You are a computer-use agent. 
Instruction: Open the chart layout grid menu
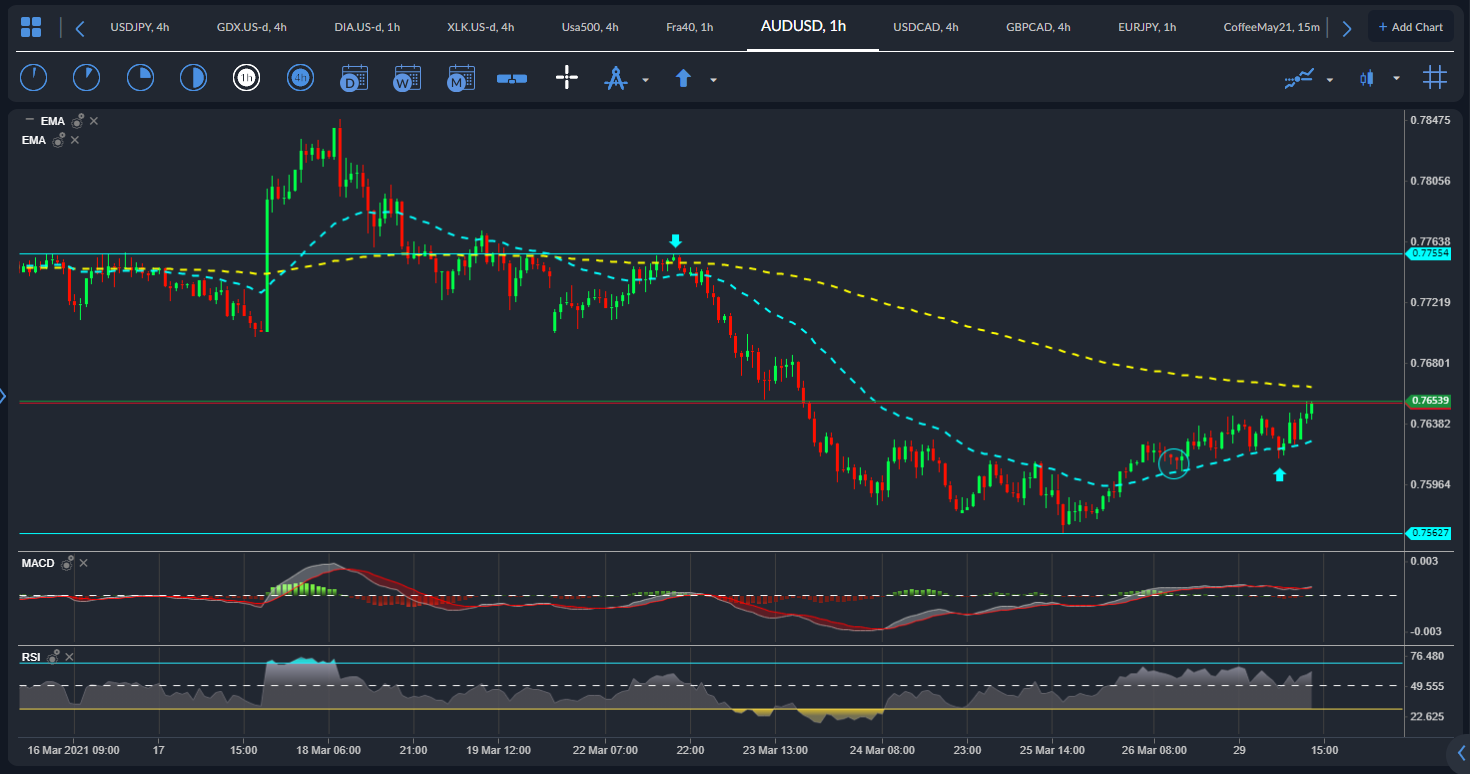pos(31,27)
